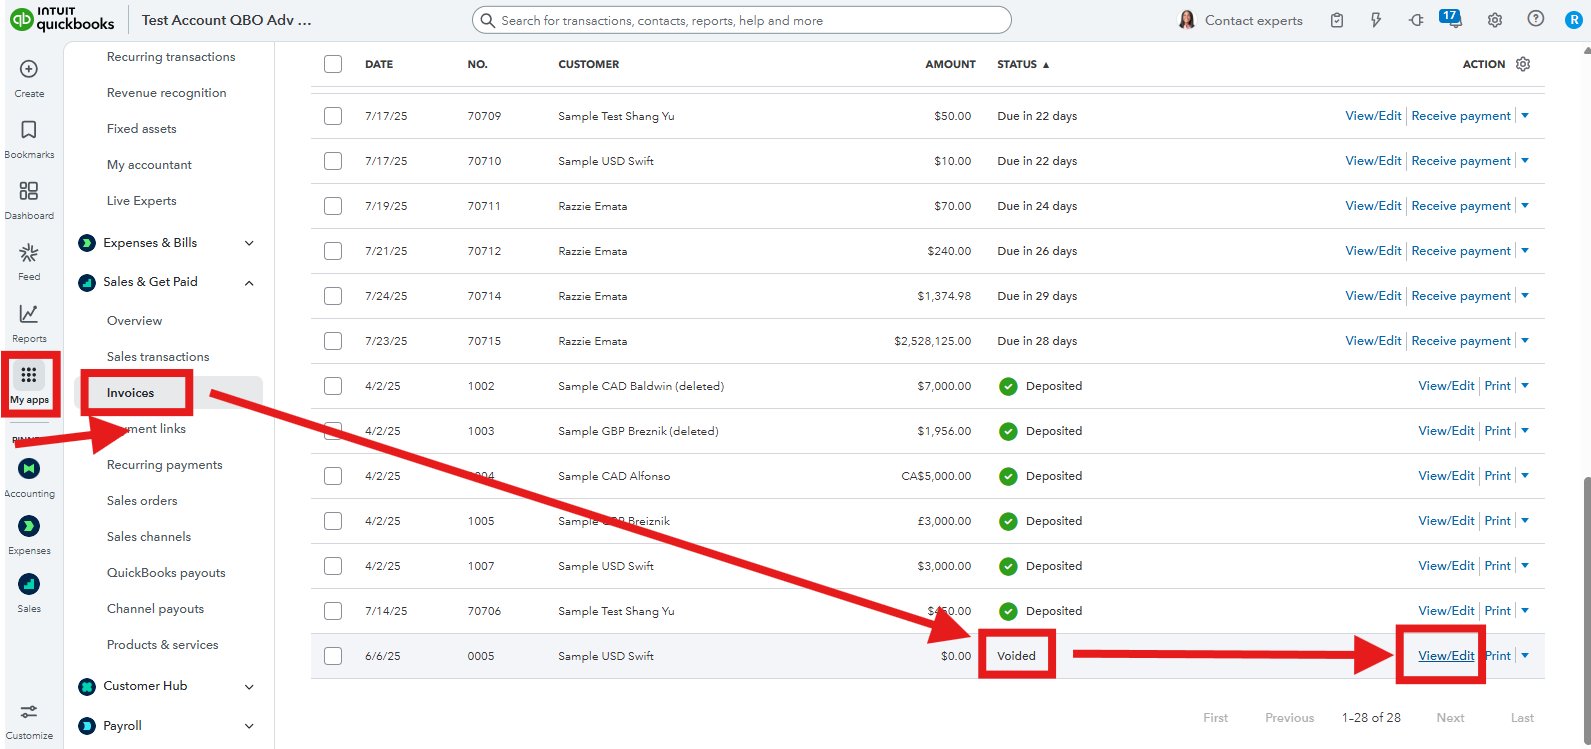Image resolution: width=1591 pixels, height=749 pixels.
Task: Open action dropdown for invoice 70706
Action: click(x=1525, y=611)
